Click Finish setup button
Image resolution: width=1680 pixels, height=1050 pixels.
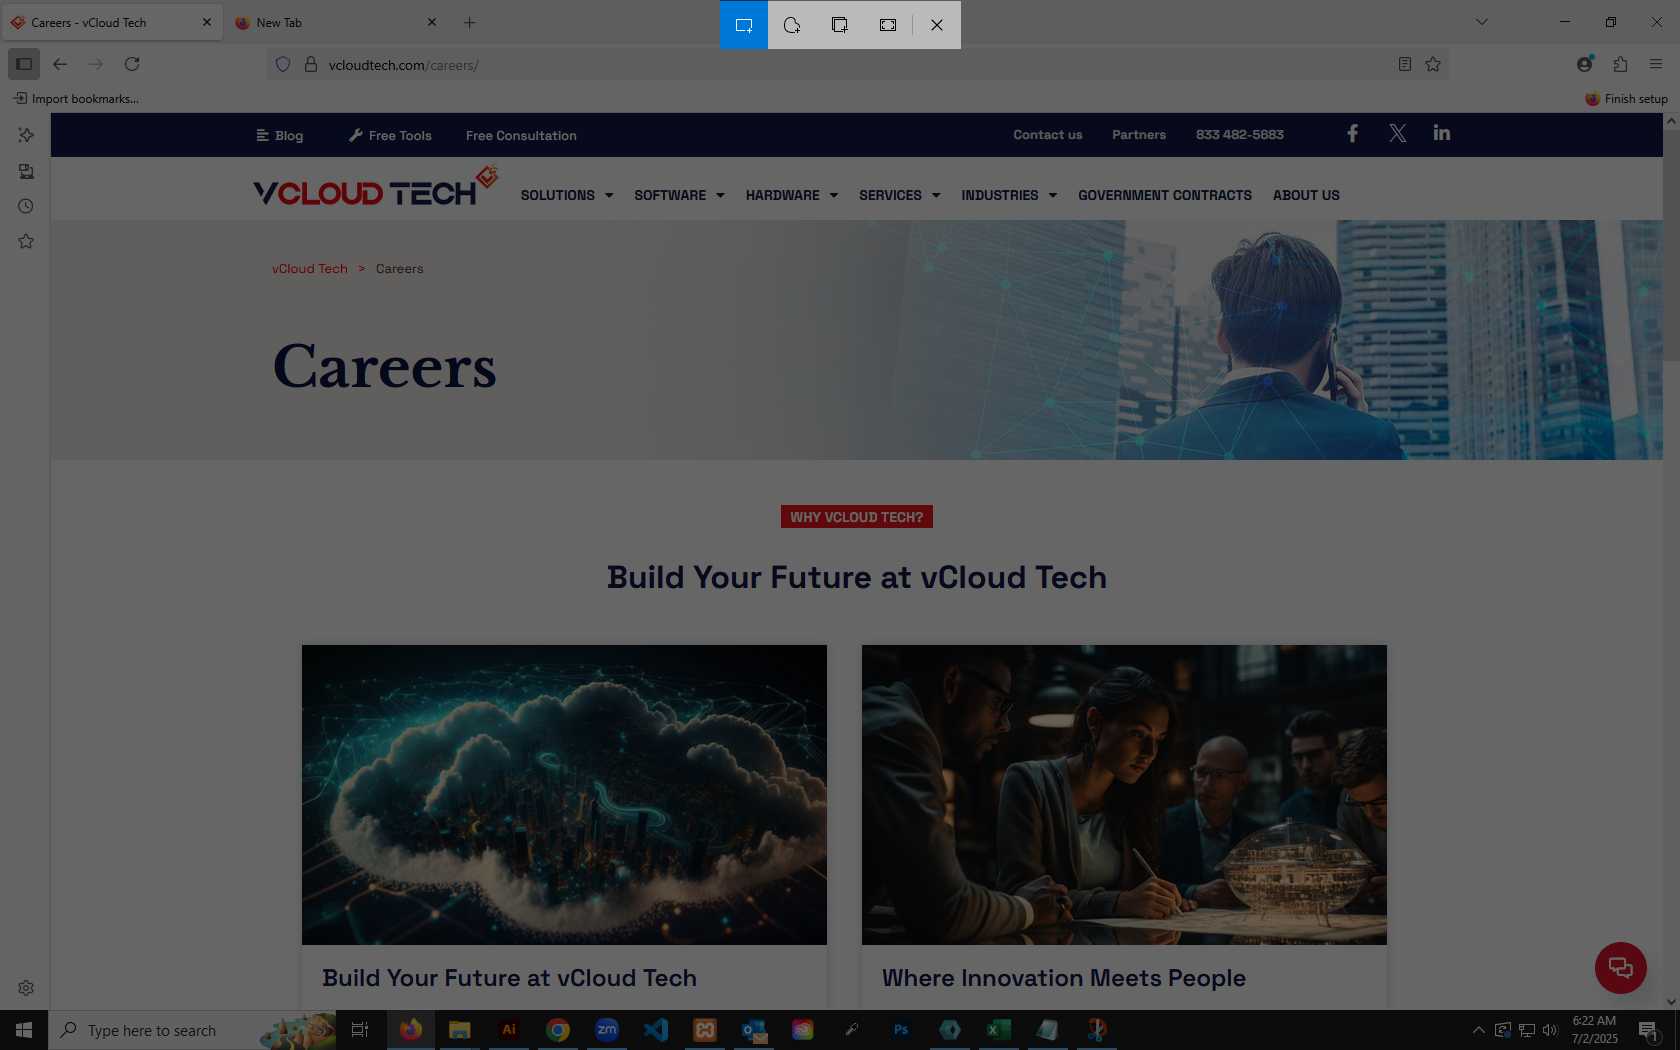click(x=1626, y=98)
